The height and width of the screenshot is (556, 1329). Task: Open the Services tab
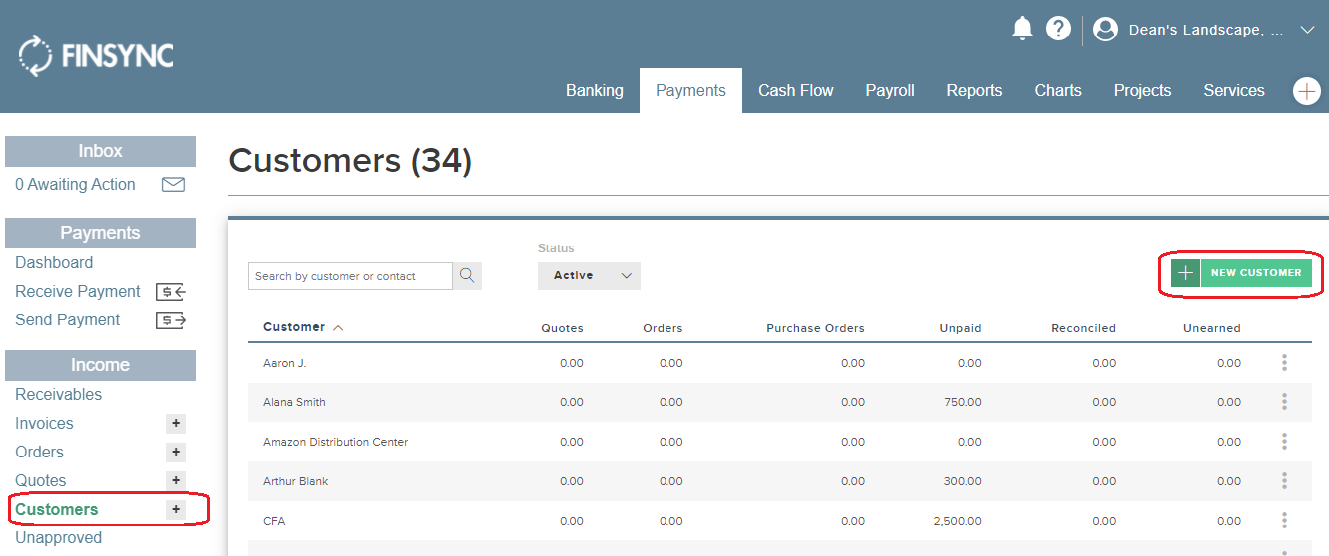[x=1234, y=91]
